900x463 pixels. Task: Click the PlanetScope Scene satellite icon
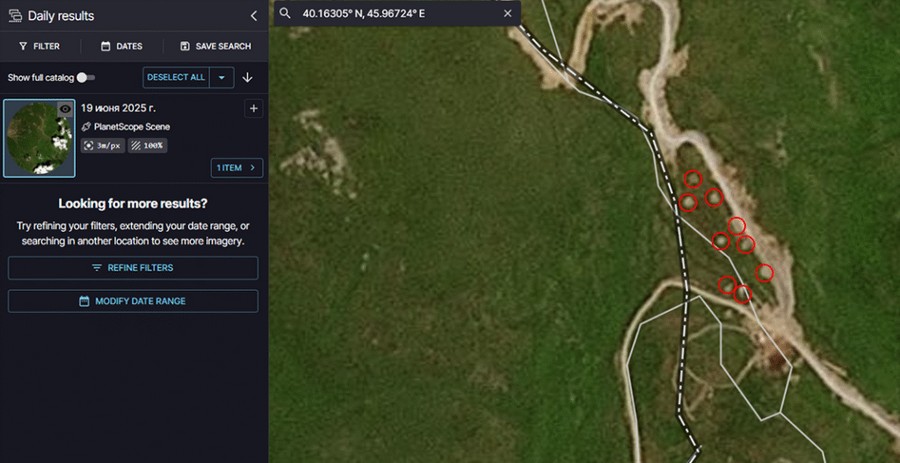(x=86, y=127)
